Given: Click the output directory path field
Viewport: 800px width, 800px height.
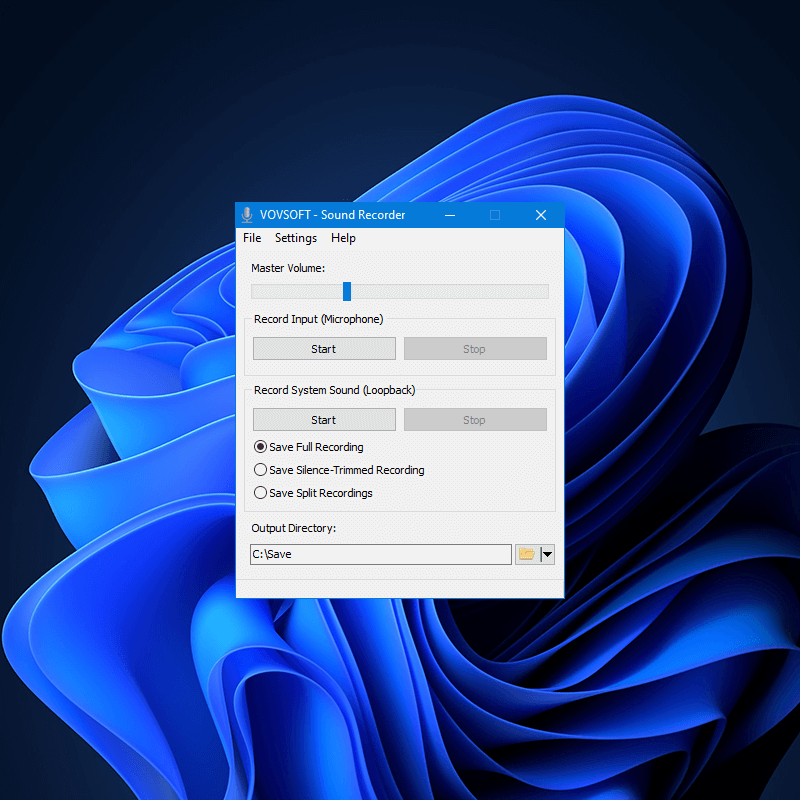Looking at the screenshot, I should click(380, 554).
